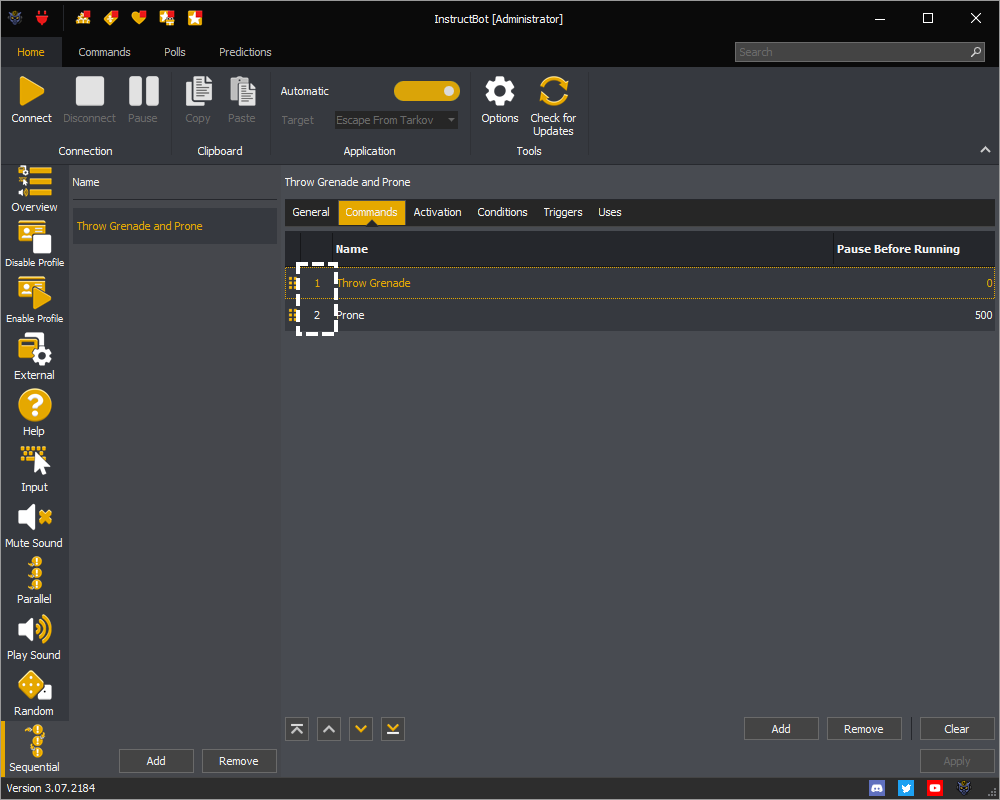Click Check for Updates icon
Viewport: 1000px width, 800px height.
click(553, 91)
